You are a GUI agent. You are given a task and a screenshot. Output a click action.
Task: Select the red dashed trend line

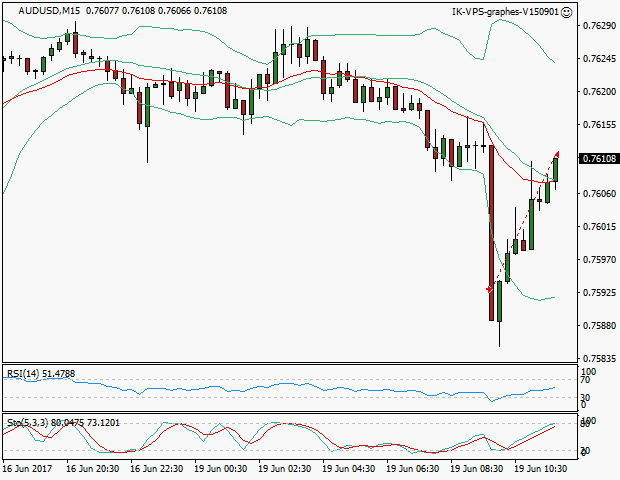click(x=522, y=222)
